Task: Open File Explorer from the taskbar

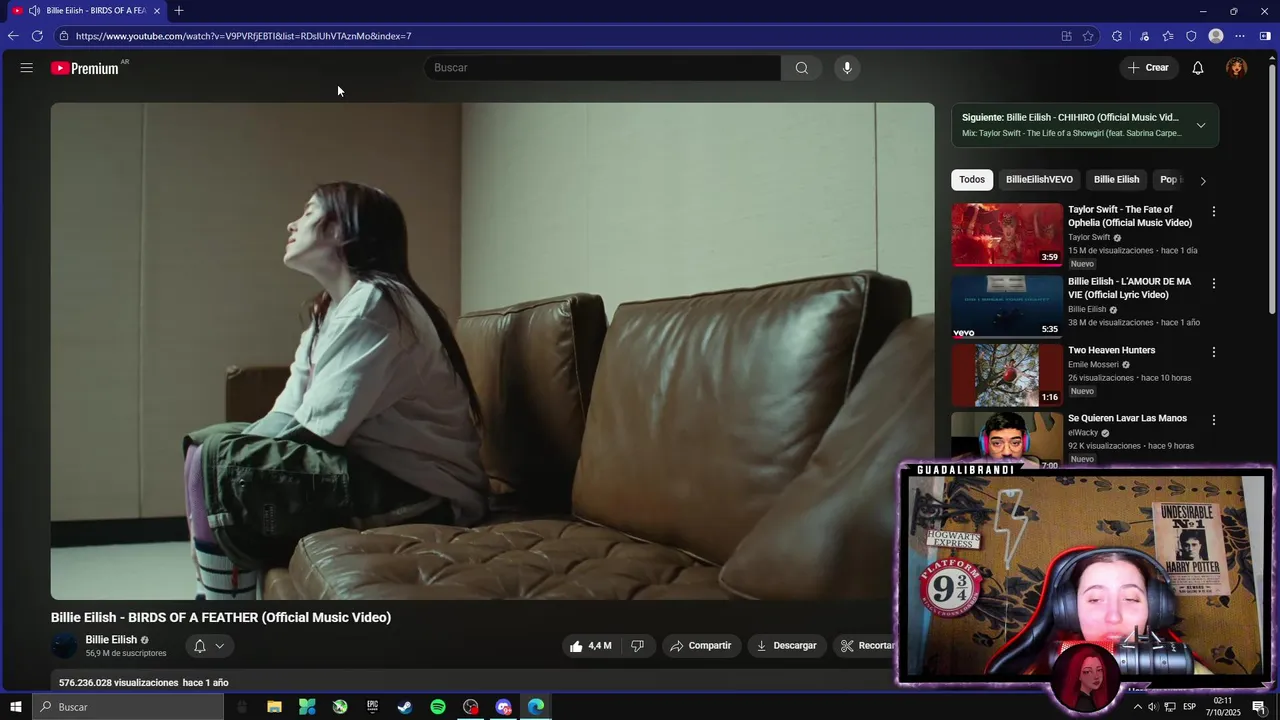Action: 274,707
